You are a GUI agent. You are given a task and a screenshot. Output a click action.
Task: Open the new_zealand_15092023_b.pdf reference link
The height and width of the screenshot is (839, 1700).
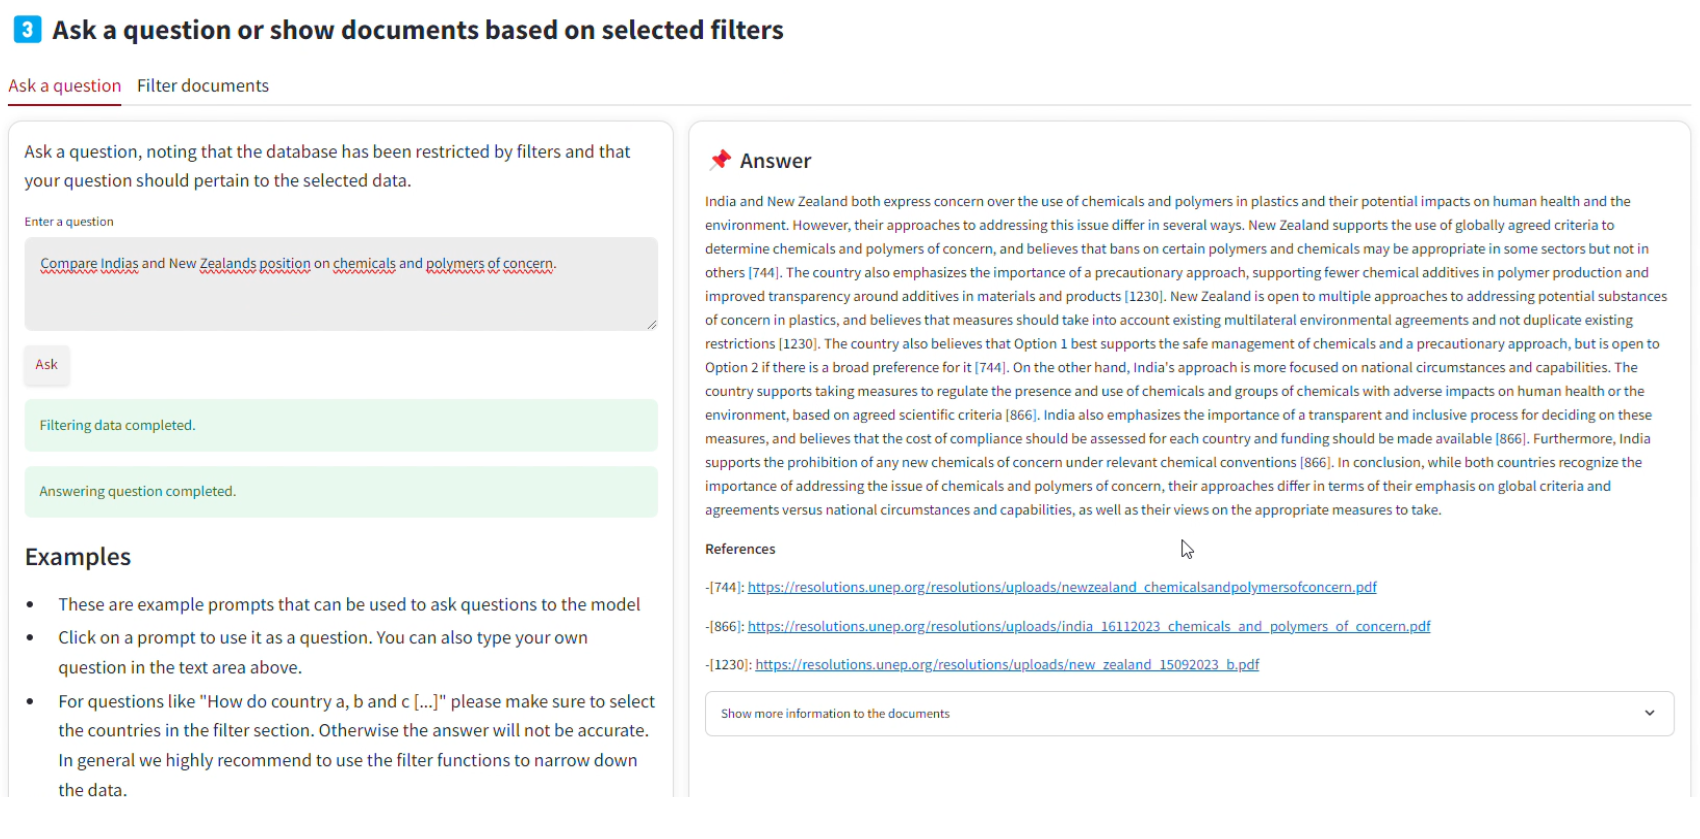click(x=1007, y=664)
